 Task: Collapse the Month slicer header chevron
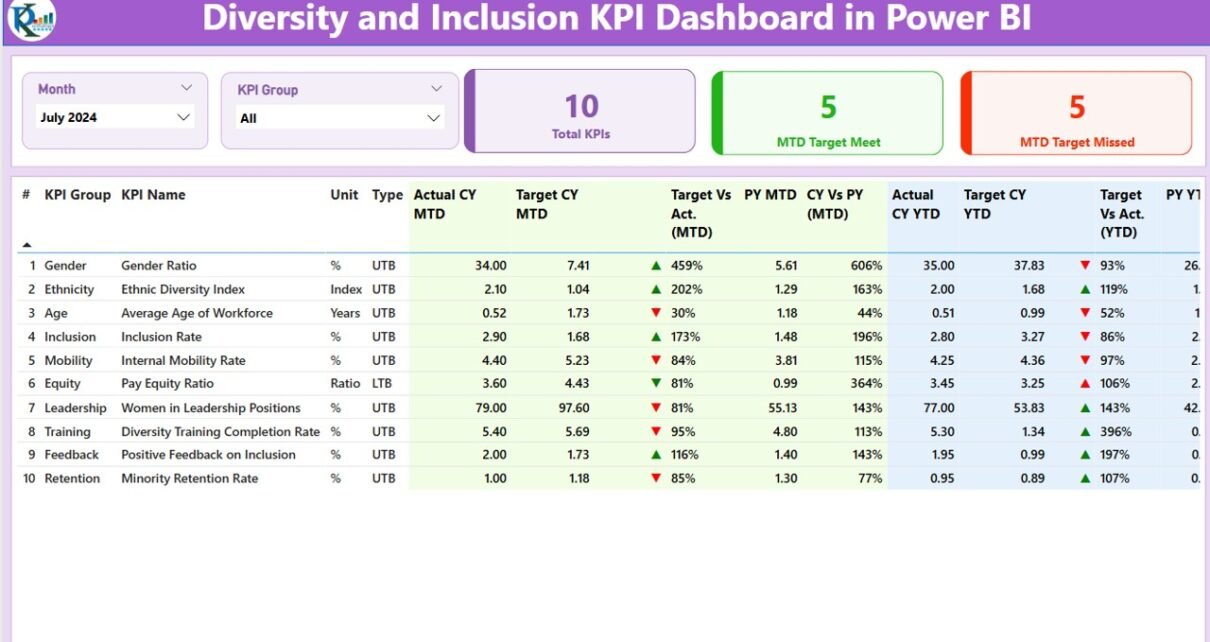(186, 88)
